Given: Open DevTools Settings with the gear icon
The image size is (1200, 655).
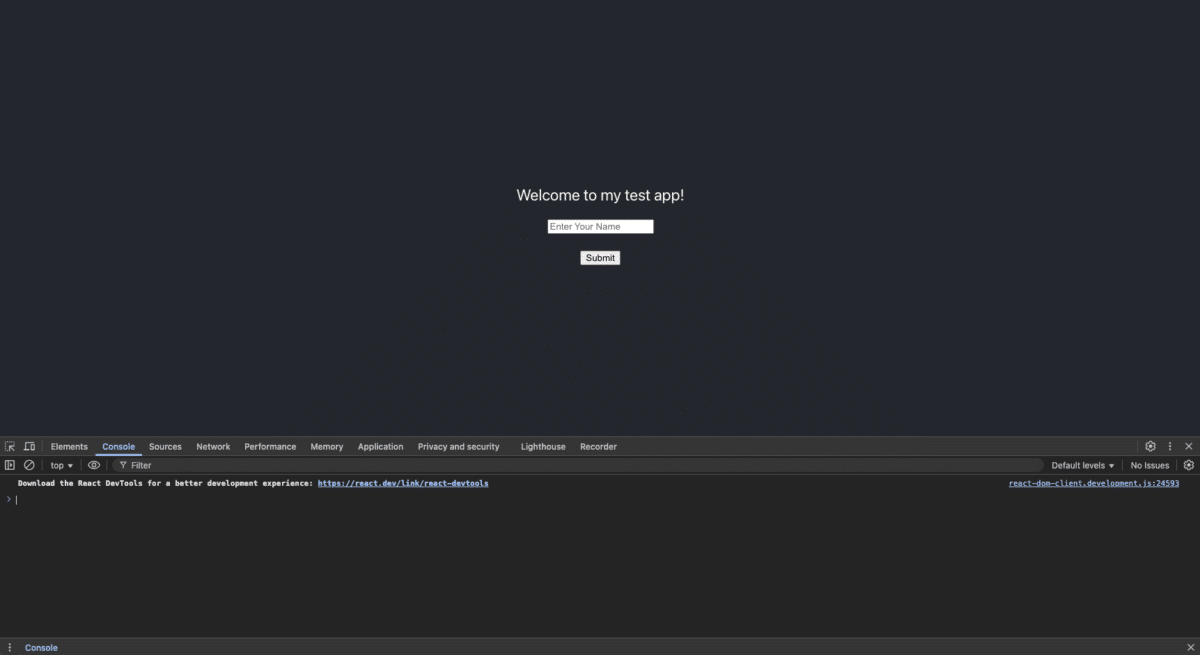Looking at the screenshot, I should (x=1151, y=446).
